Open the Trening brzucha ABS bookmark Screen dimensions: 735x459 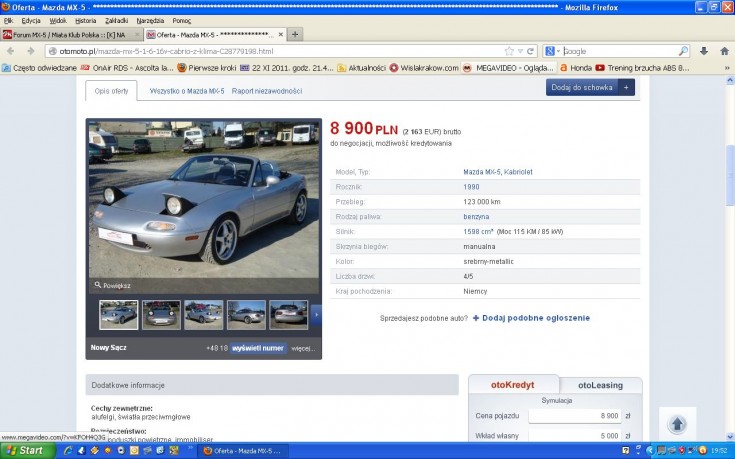(642, 68)
